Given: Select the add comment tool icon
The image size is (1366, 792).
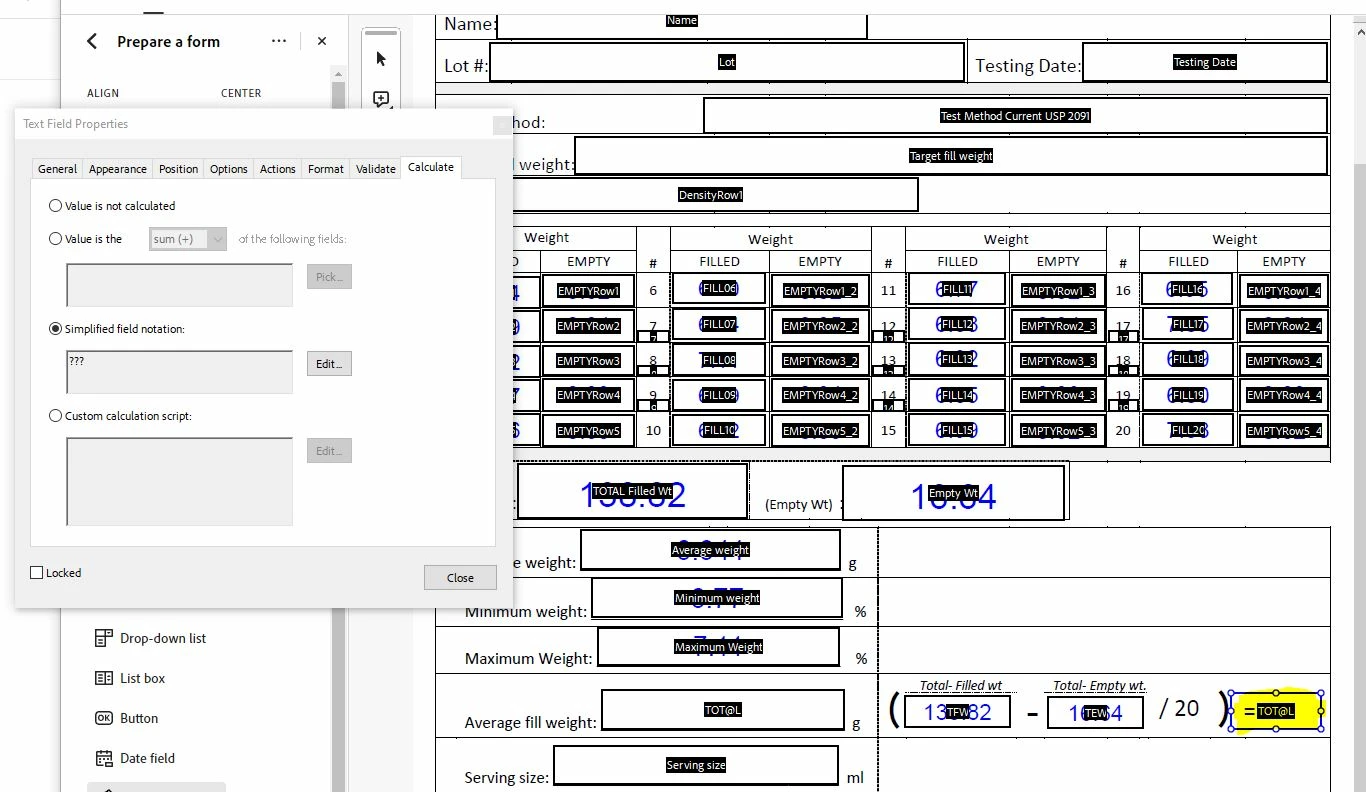Looking at the screenshot, I should point(381,99).
